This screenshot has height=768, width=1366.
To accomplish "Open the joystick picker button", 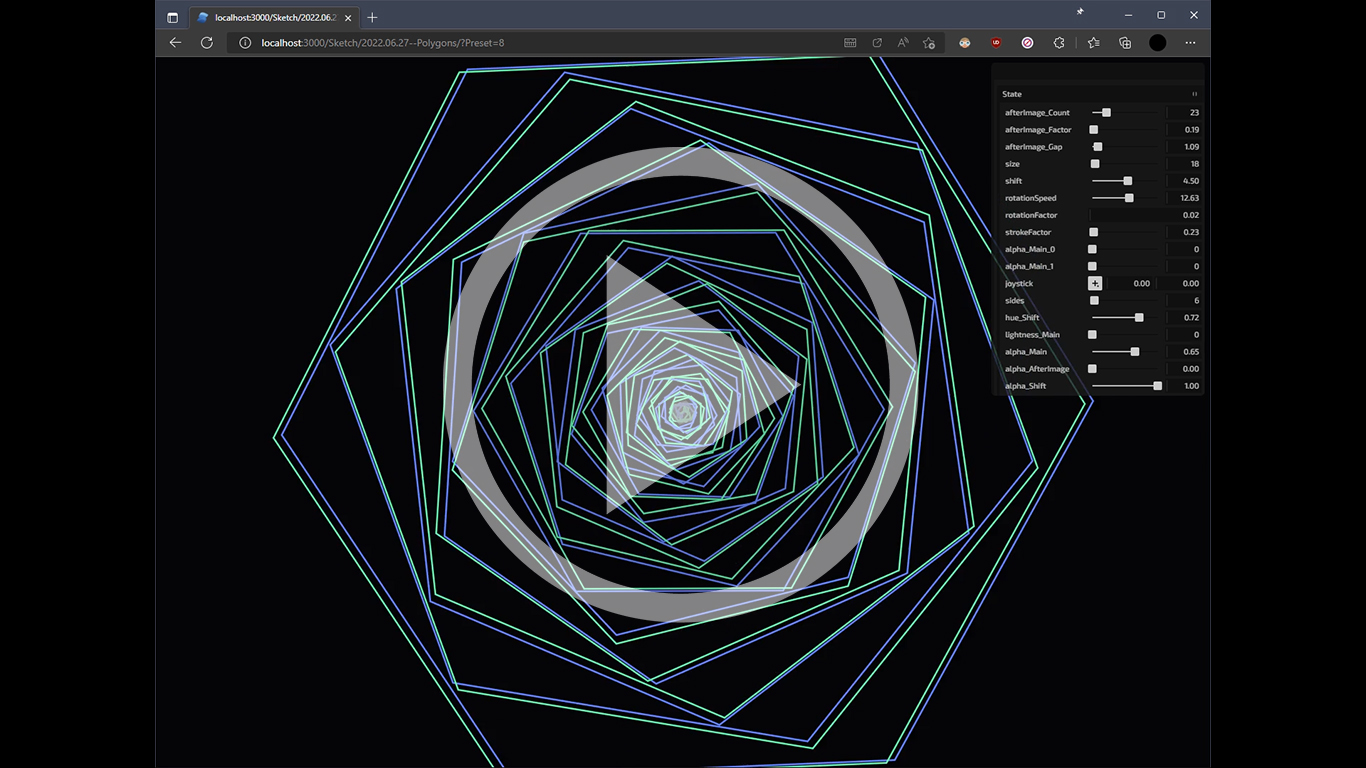I will [1095, 283].
